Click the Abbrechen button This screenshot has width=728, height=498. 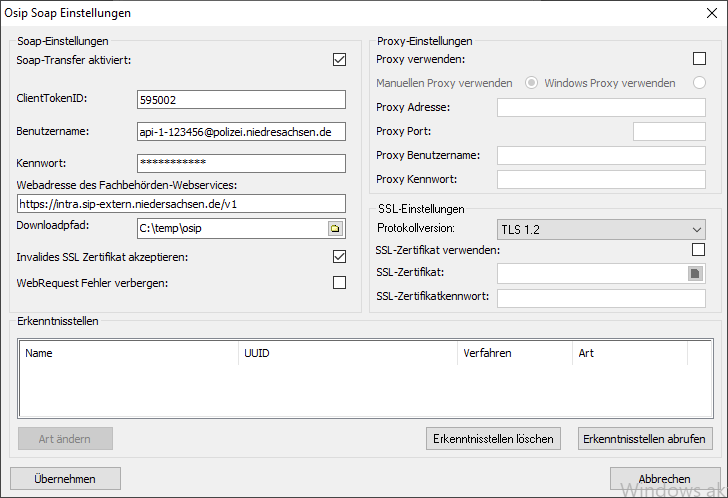(664, 479)
